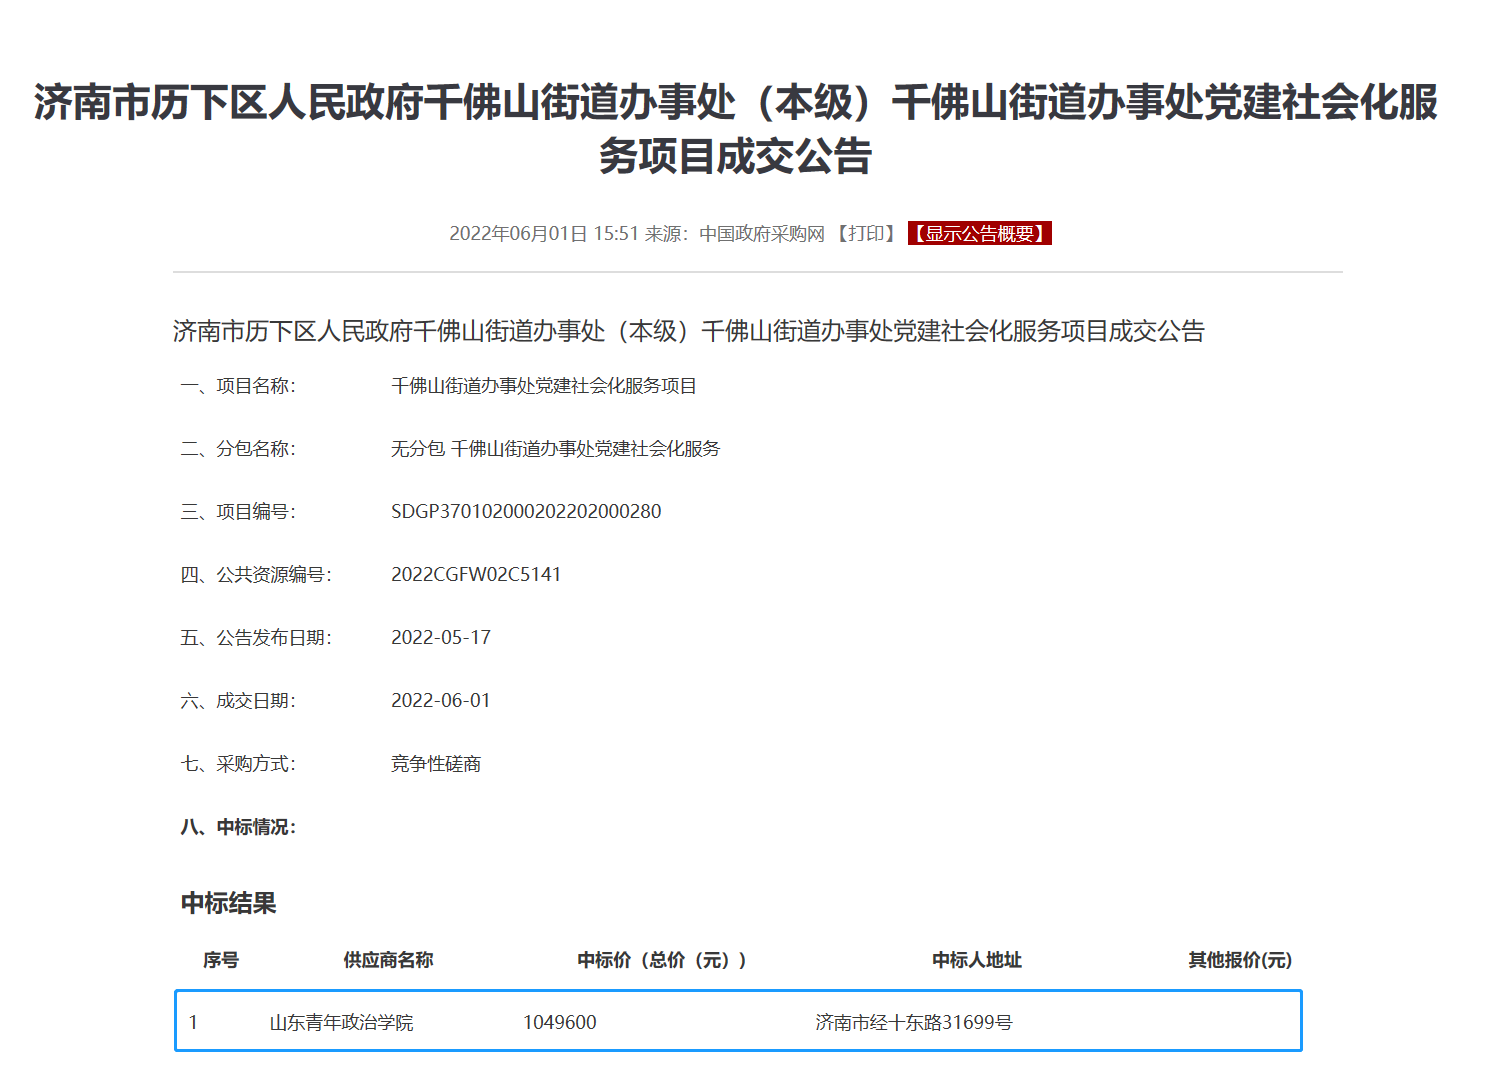Click the publish timestamp 2022年06月01日 15:51
1500x1075 pixels.
543,234
